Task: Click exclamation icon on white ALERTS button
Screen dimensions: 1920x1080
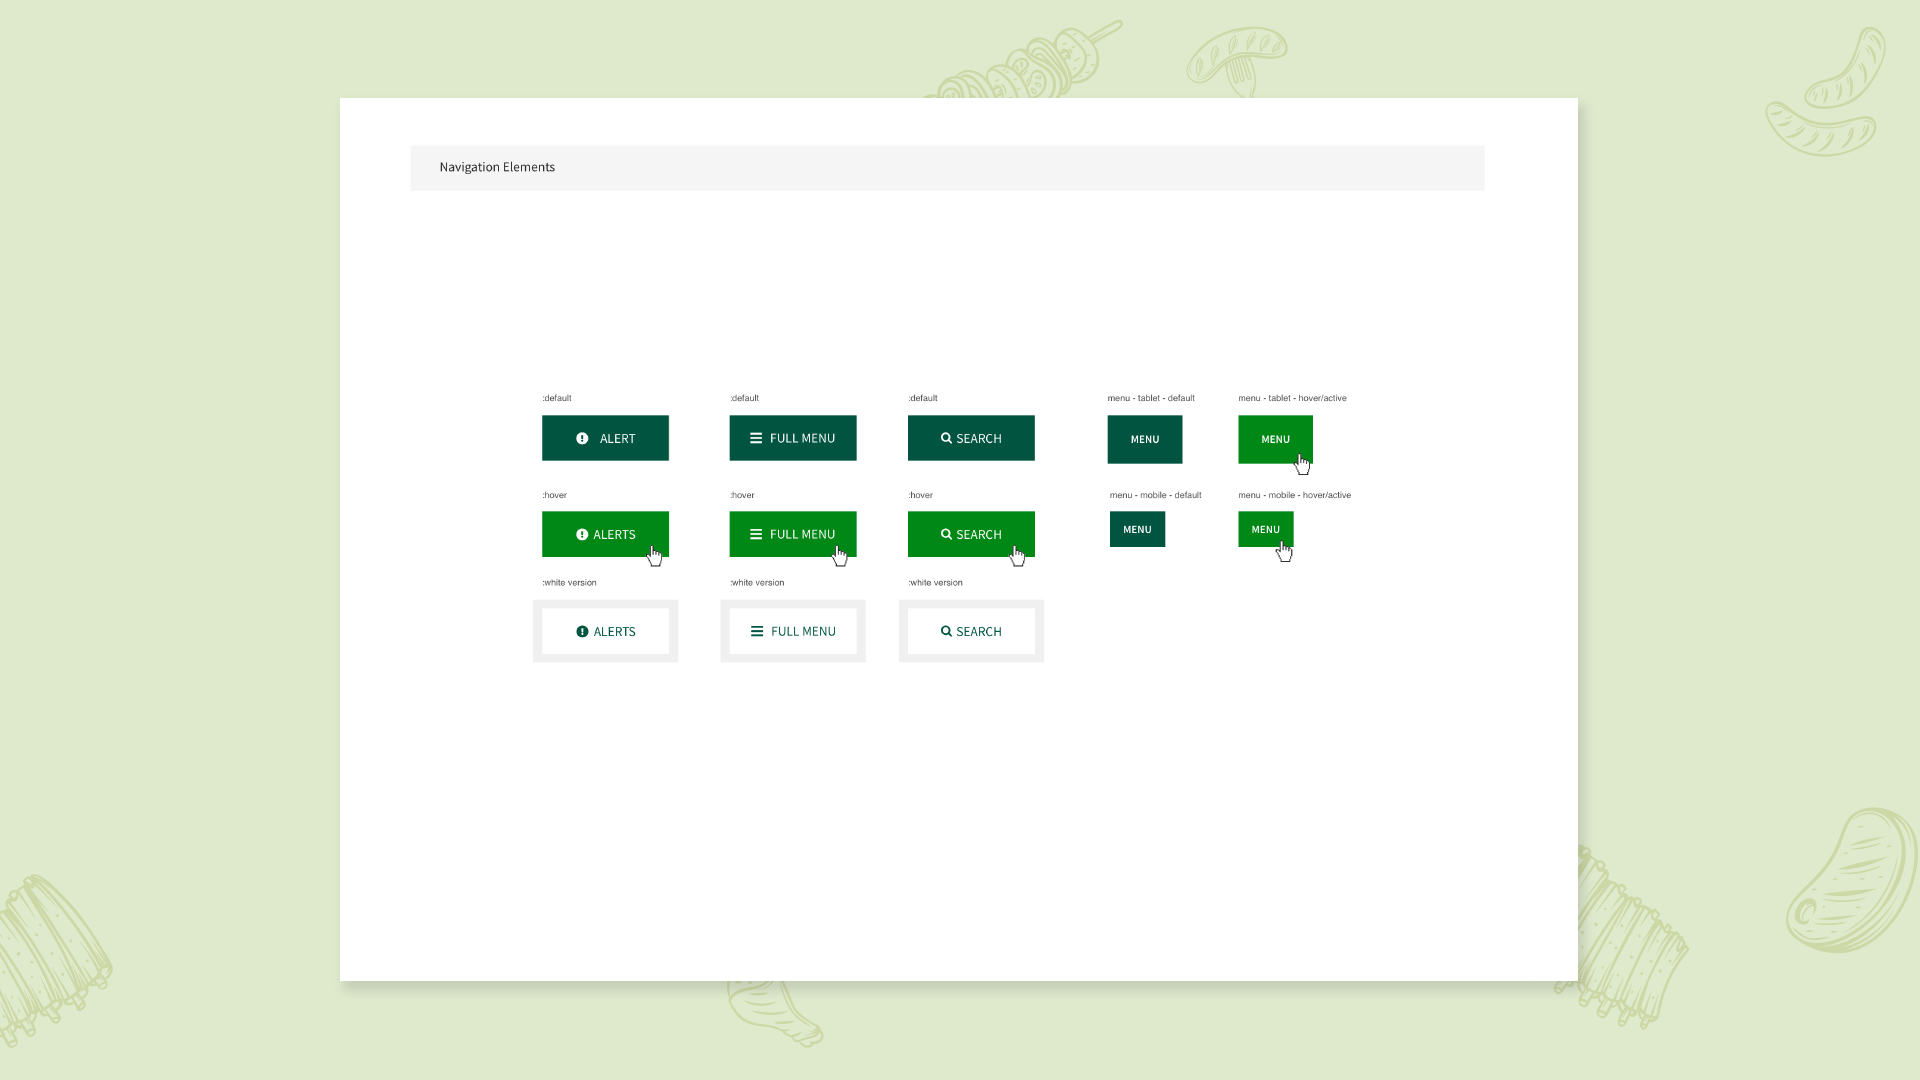Action: click(582, 631)
